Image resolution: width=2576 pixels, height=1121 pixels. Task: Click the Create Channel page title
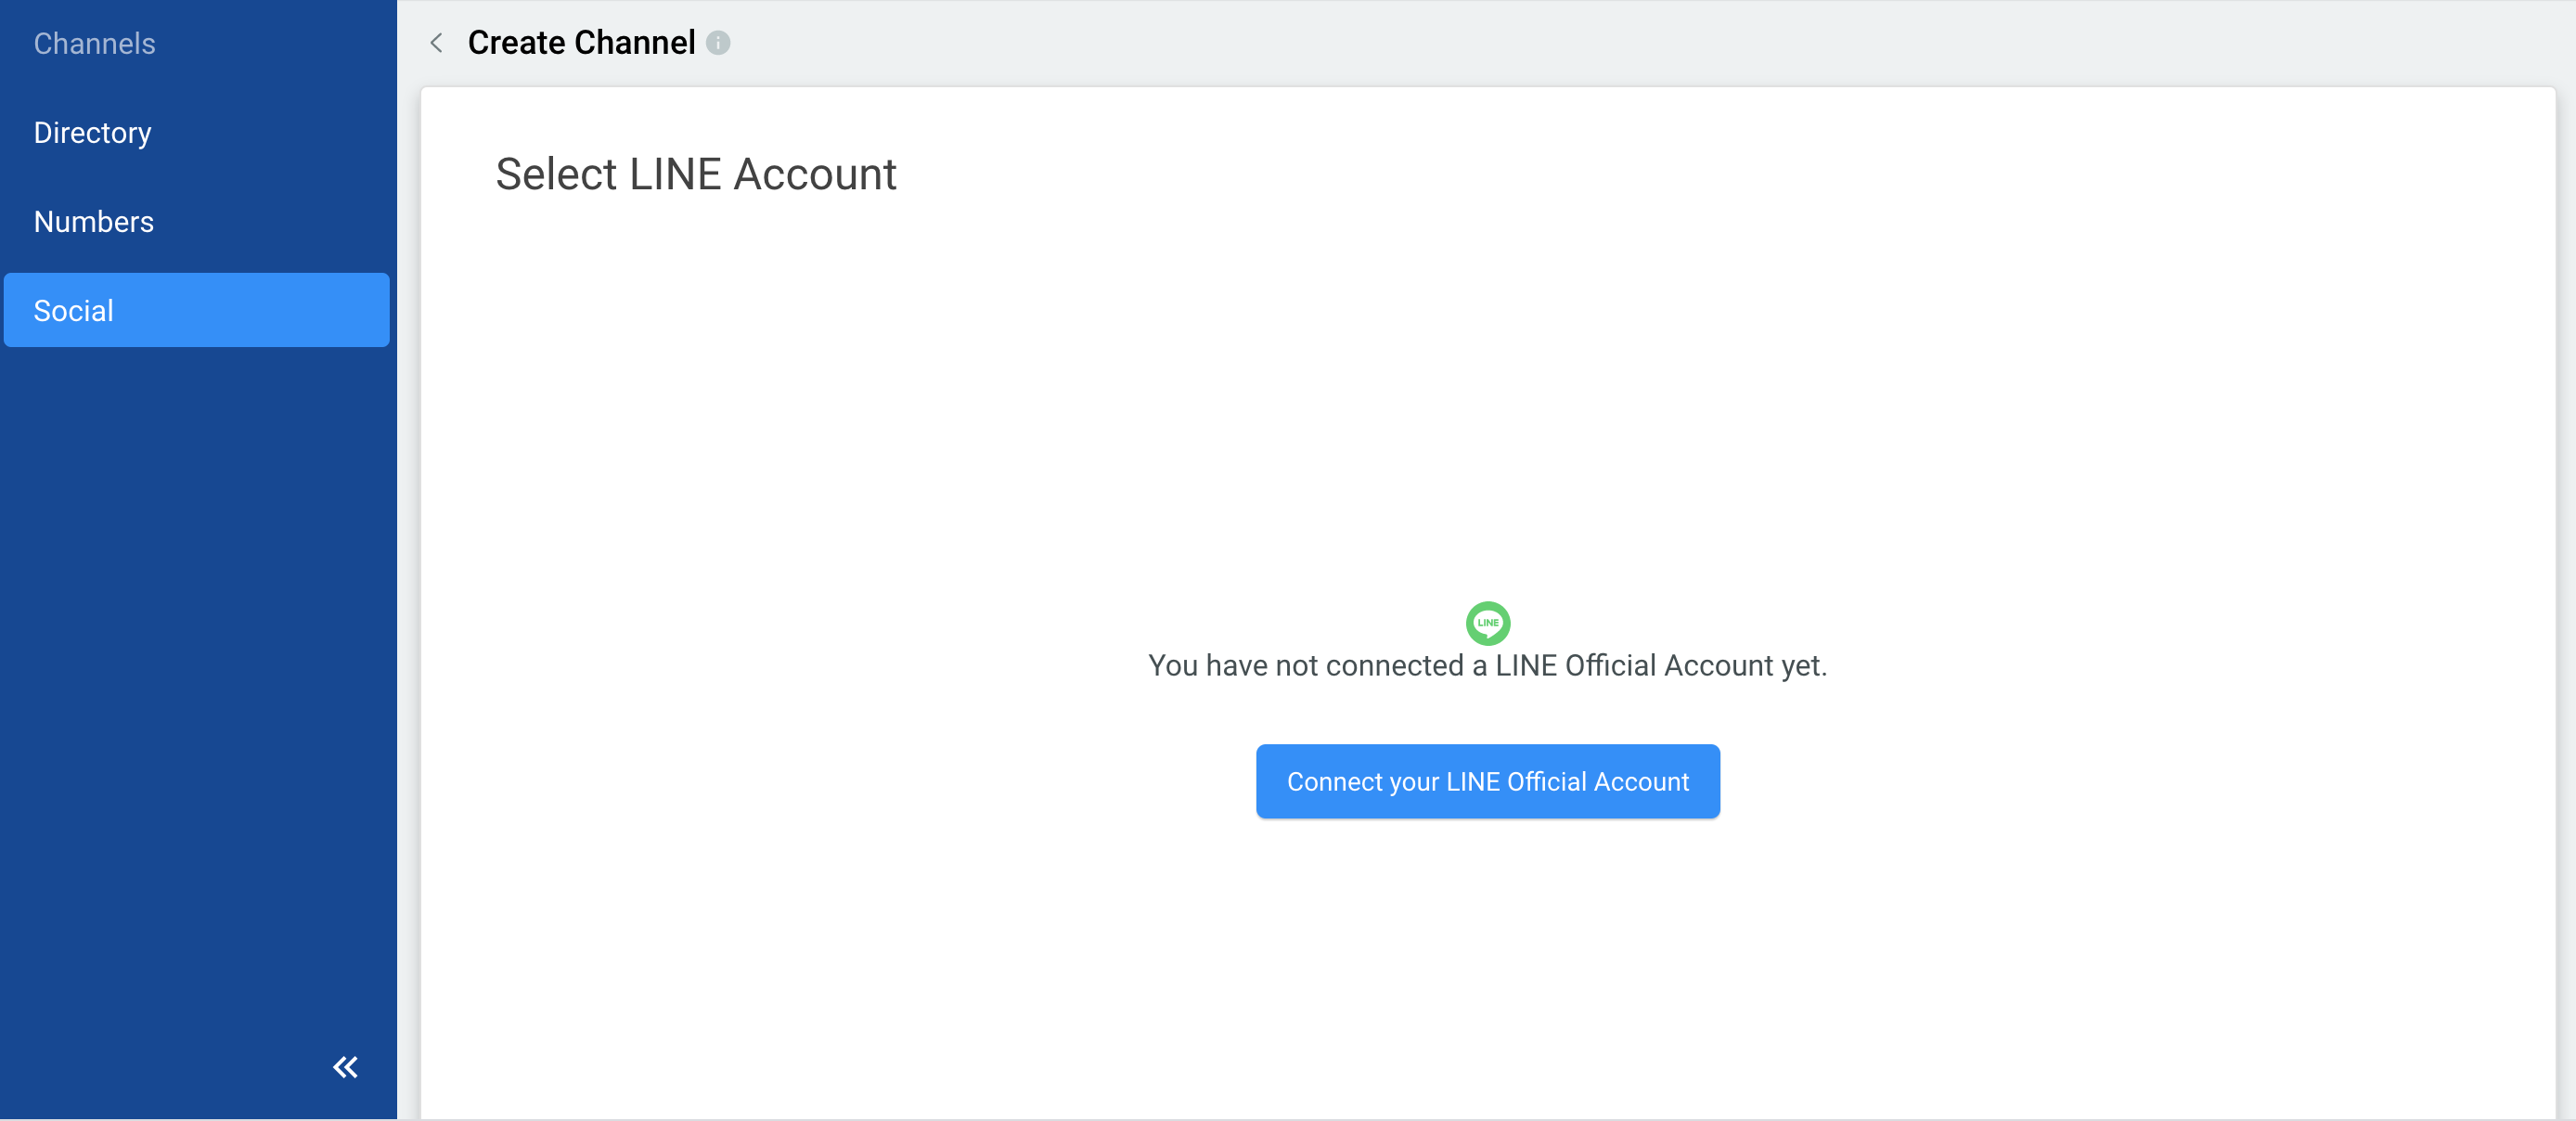[x=580, y=43]
